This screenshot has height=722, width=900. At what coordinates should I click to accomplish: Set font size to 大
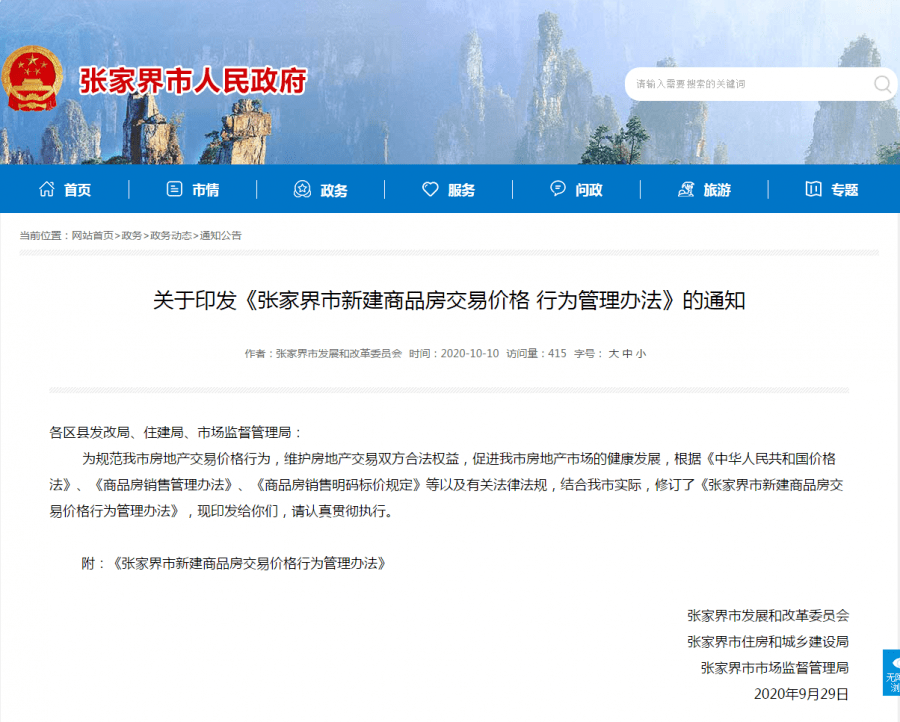[x=613, y=354]
